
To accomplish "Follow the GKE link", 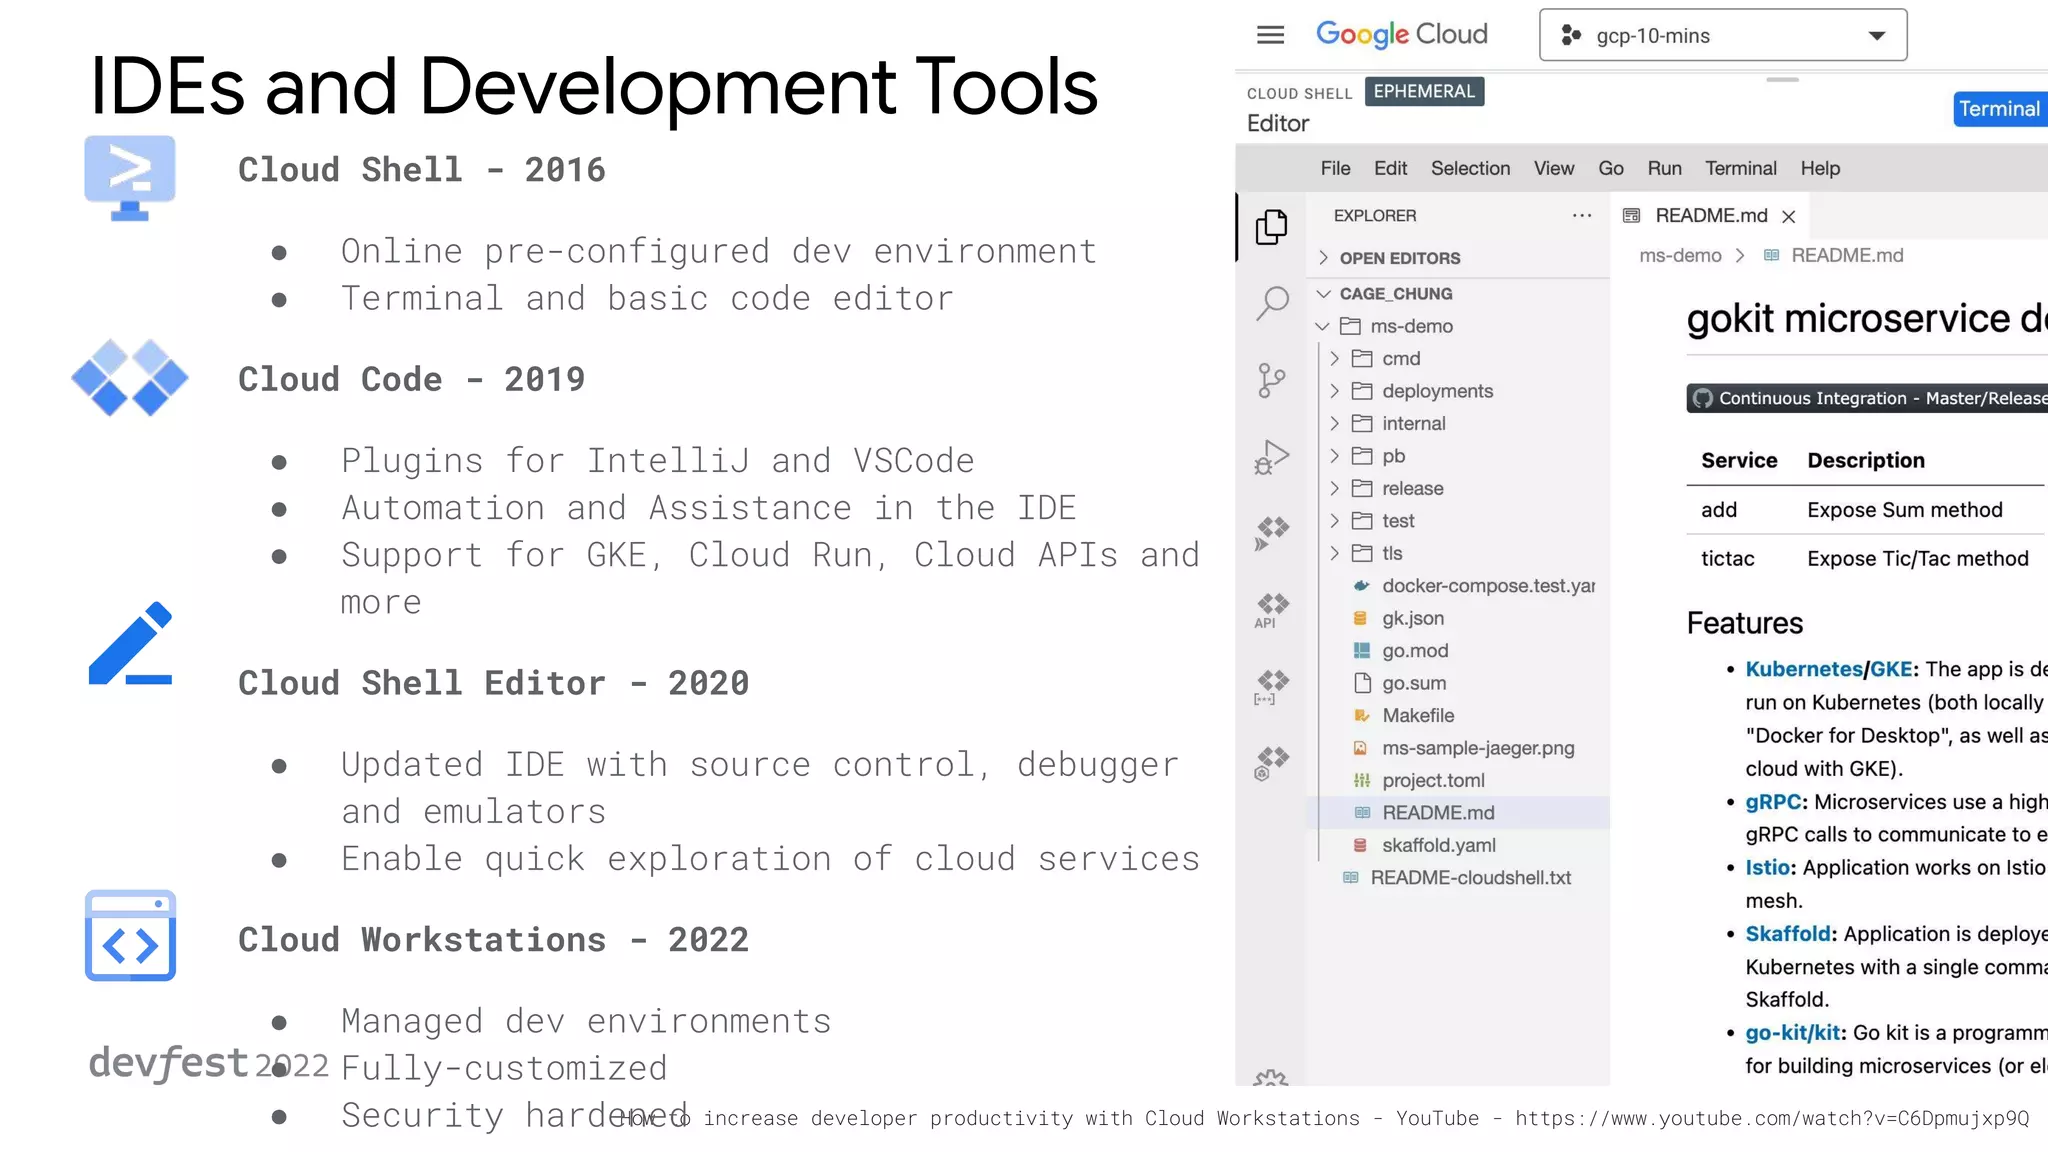I will [x=1891, y=669].
